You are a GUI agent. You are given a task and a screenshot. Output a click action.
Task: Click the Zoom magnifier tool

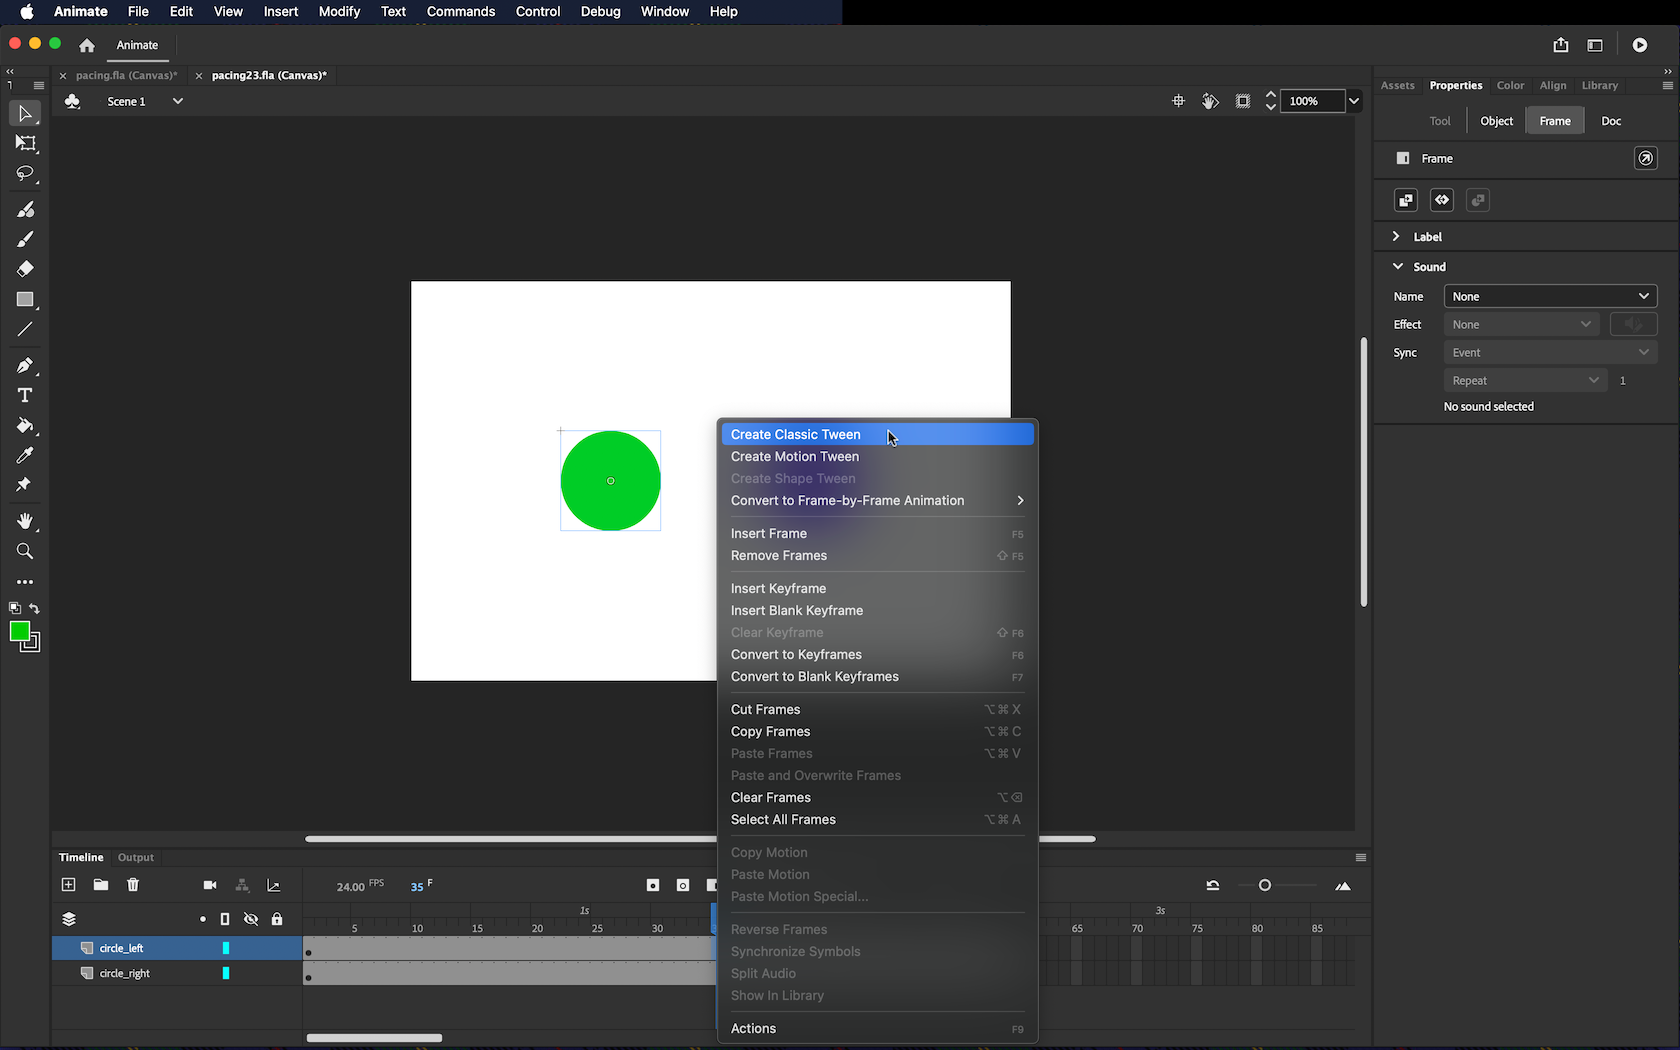25,552
